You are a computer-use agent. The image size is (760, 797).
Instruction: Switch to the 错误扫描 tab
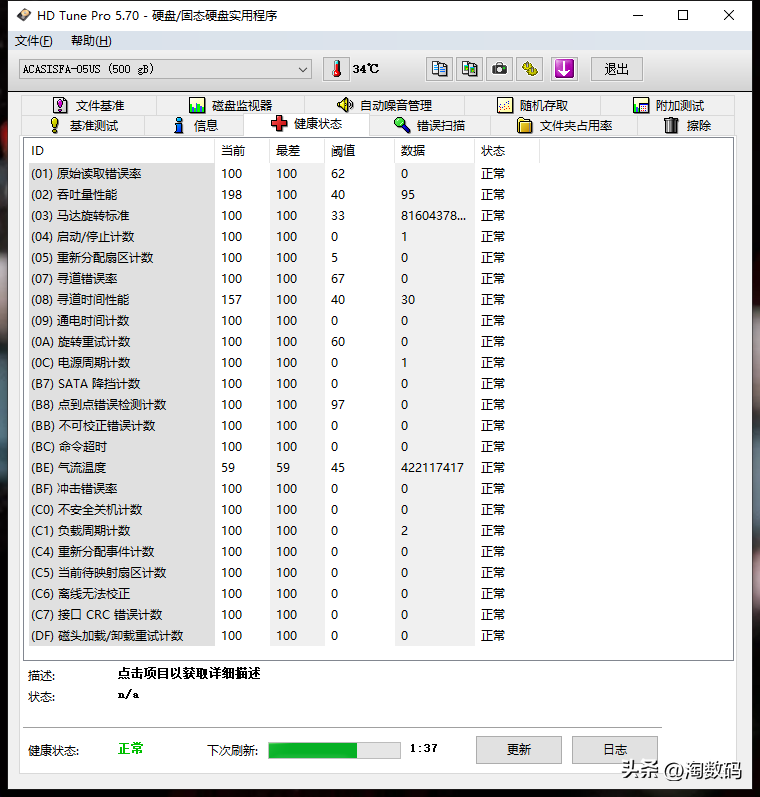(x=430, y=125)
